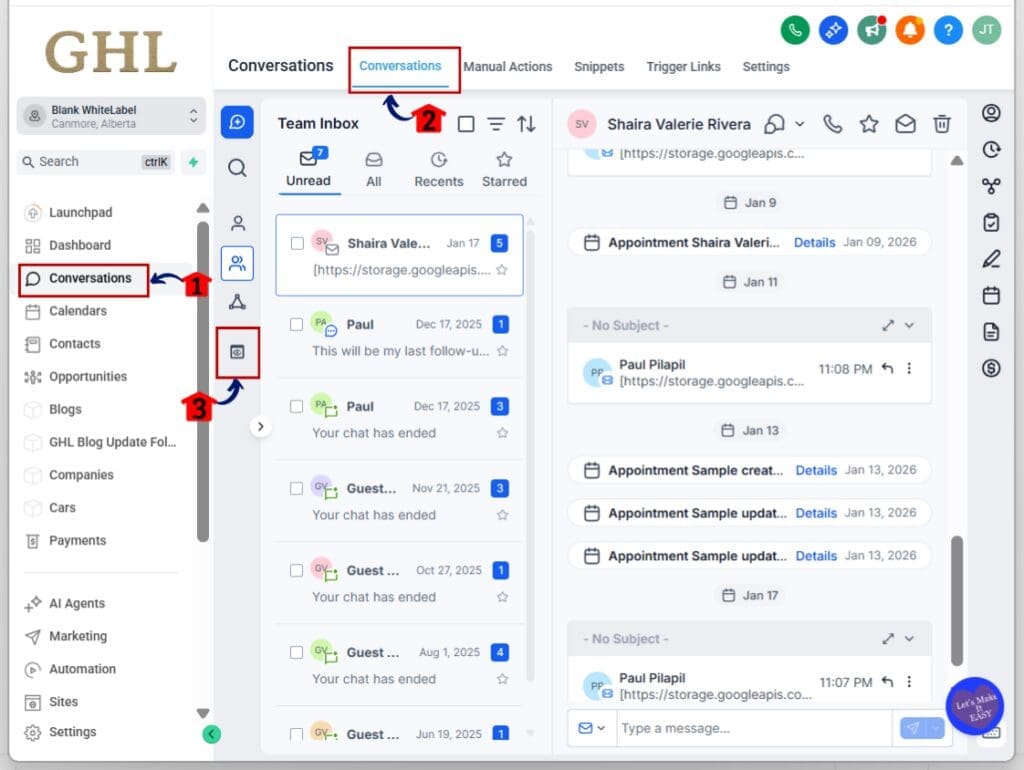Click the green phone dialer icon
Screen dimensions: 1024x770
tap(795, 30)
